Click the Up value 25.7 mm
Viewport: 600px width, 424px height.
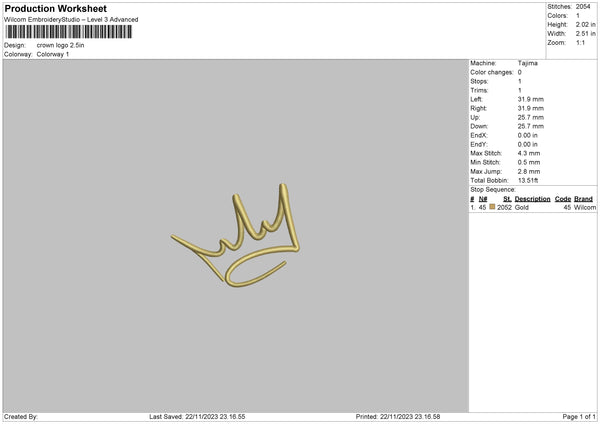531,117
